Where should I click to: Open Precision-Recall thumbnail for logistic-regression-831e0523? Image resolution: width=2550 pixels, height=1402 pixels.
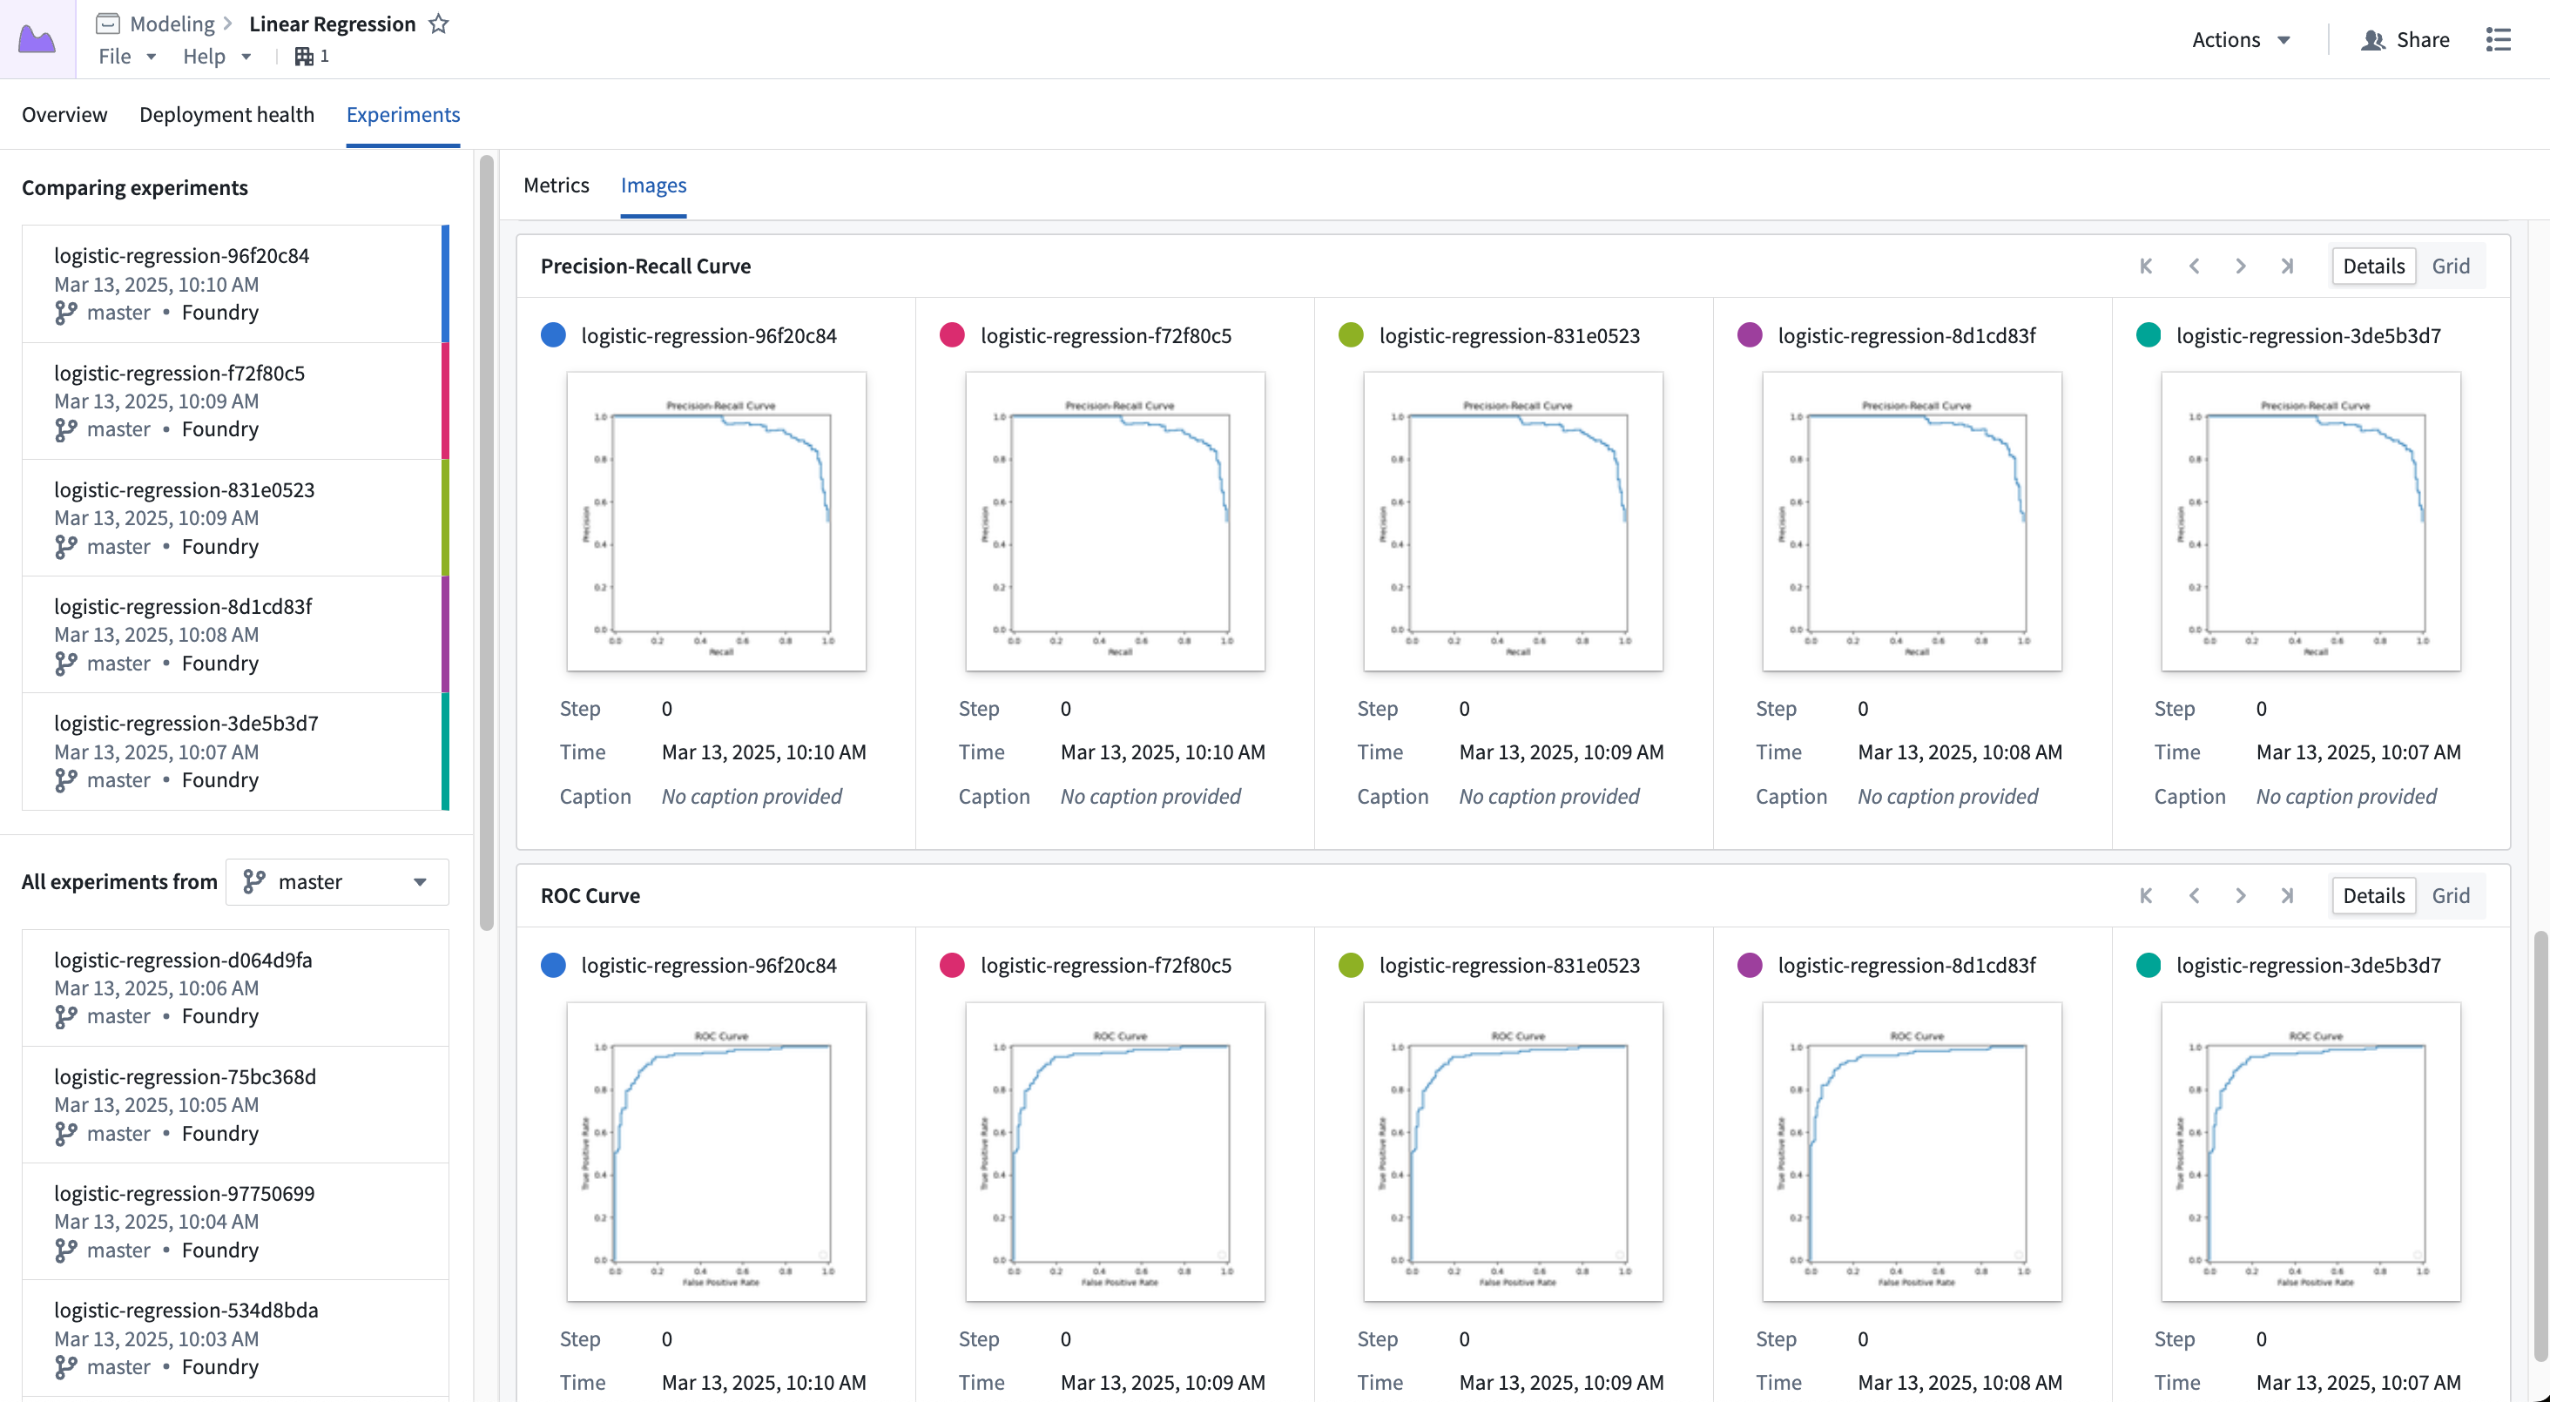click(1513, 521)
